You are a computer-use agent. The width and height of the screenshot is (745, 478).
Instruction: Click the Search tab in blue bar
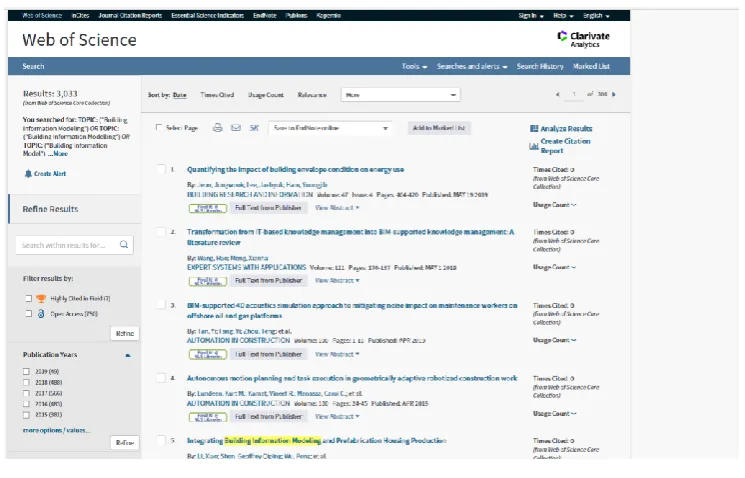point(33,67)
